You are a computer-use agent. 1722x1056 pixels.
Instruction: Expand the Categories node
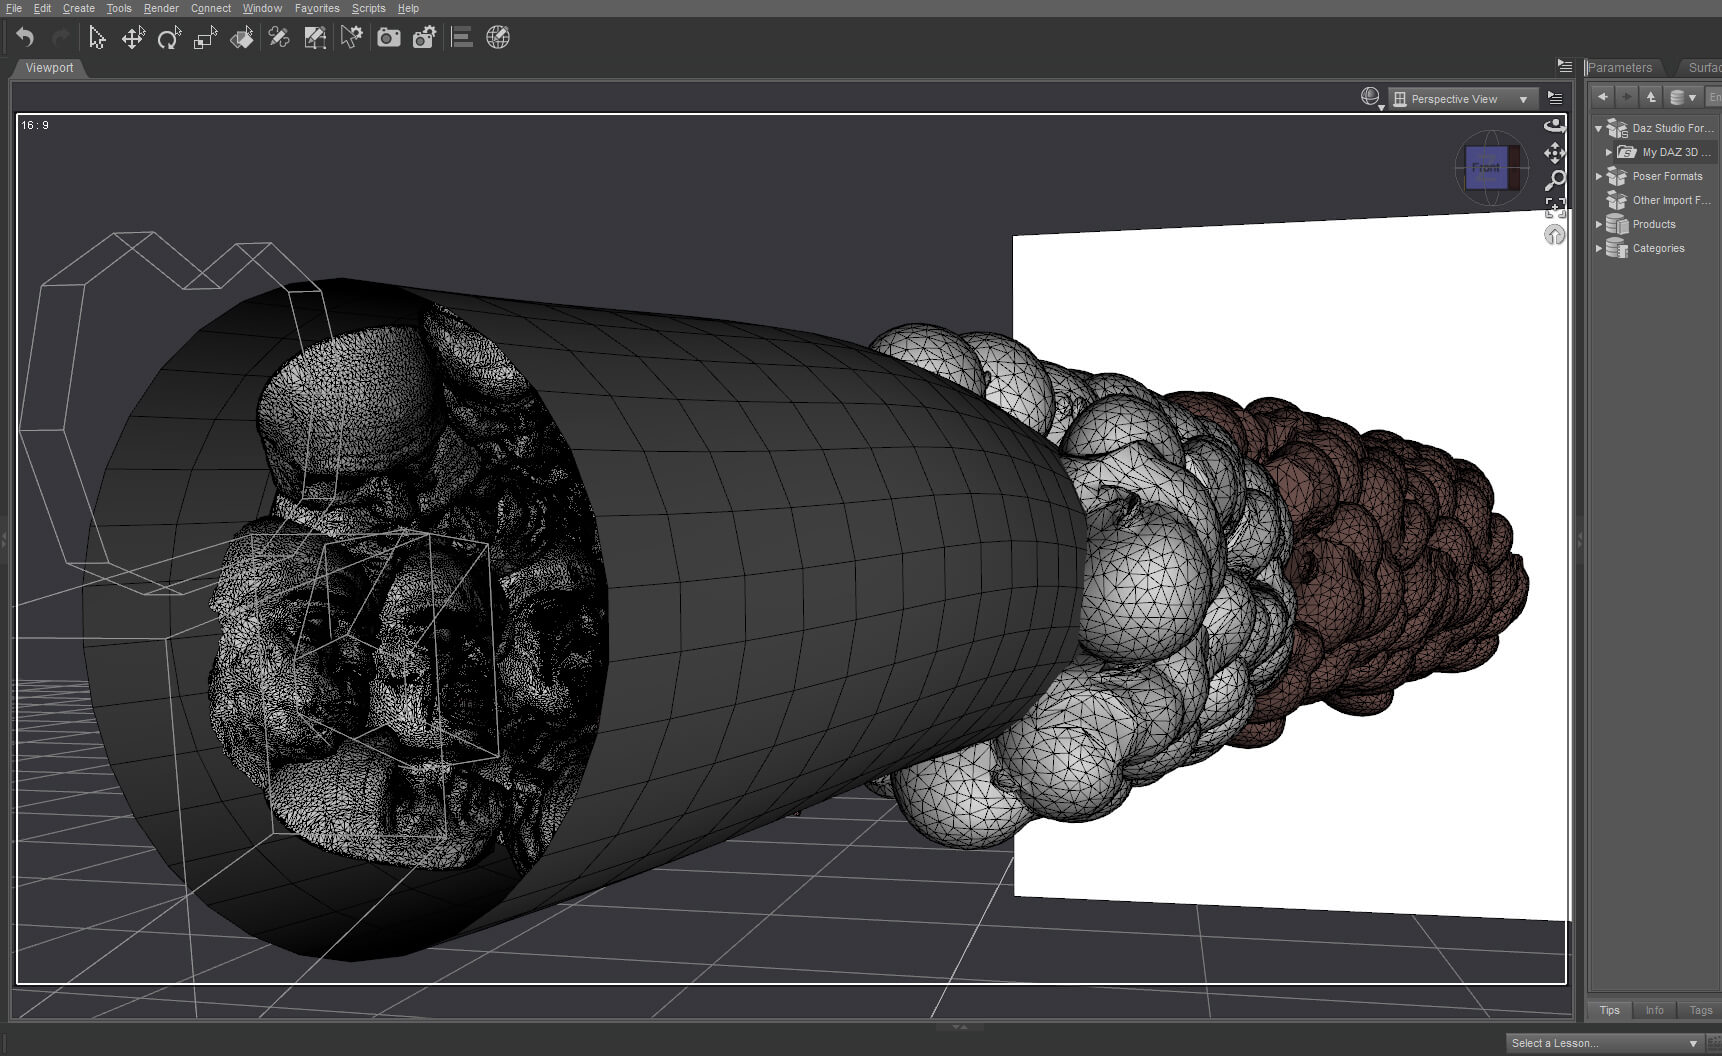[x=1598, y=248]
